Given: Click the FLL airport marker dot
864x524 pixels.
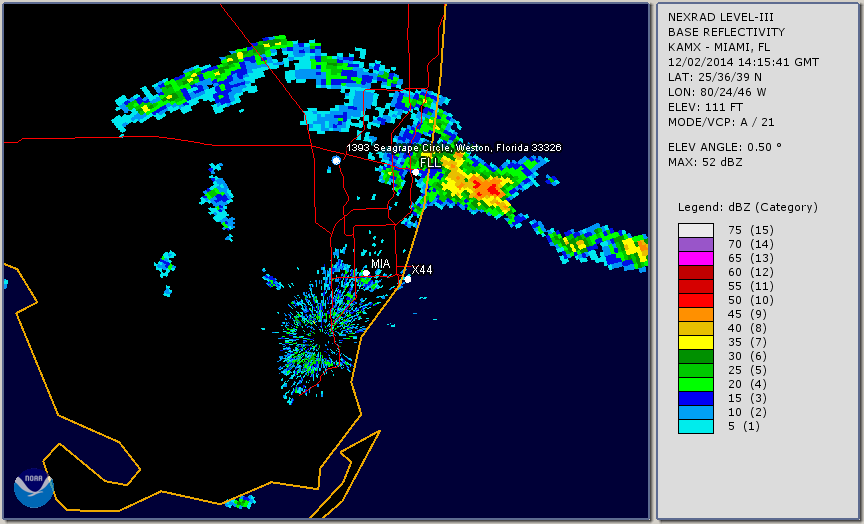Looking at the screenshot, I should pyautogui.click(x=416, y=172).
